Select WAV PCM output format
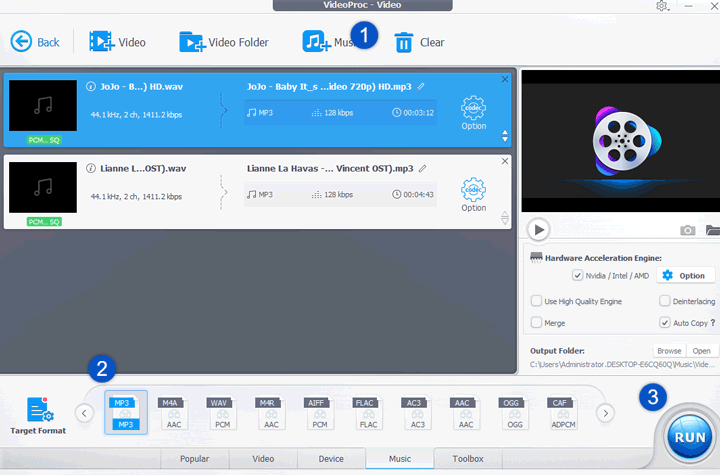720x475 pixels. 222,413
